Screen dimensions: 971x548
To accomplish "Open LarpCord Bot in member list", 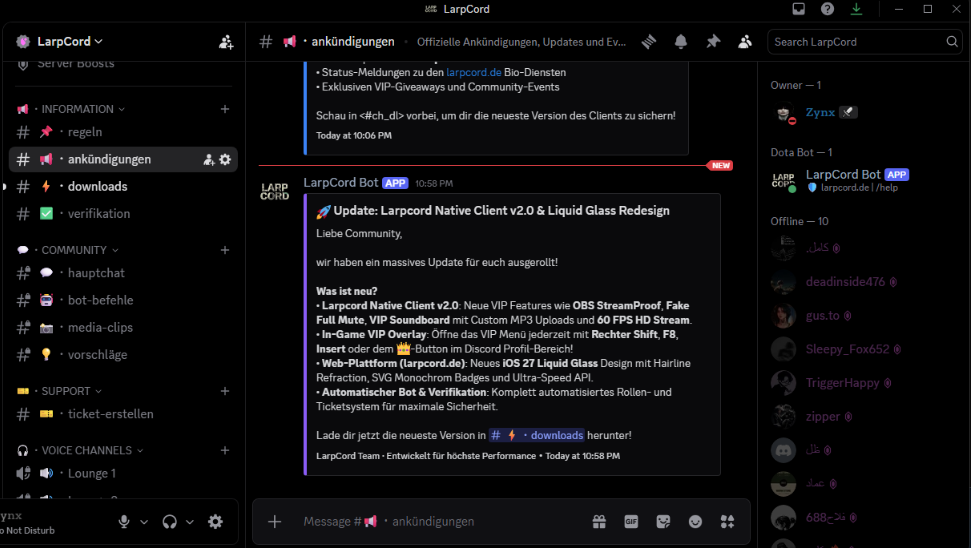I will point(864,180).
